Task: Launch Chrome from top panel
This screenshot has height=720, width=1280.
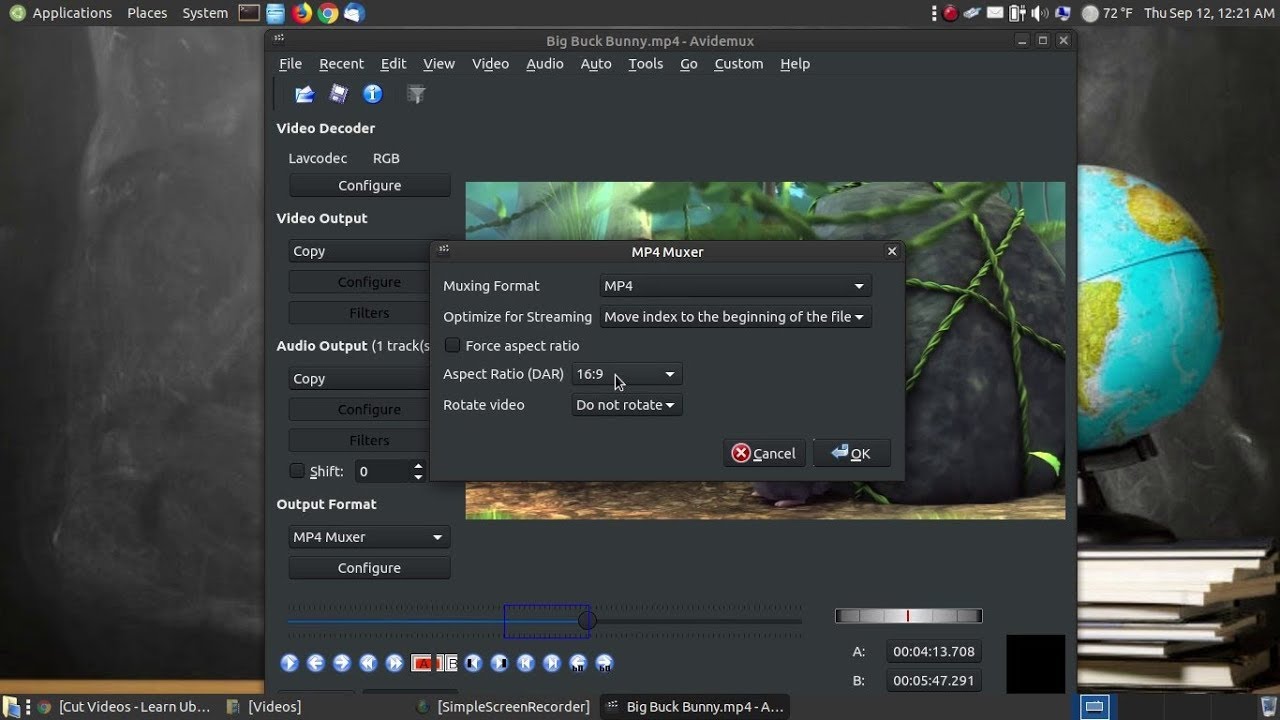Action: [327, 13]
